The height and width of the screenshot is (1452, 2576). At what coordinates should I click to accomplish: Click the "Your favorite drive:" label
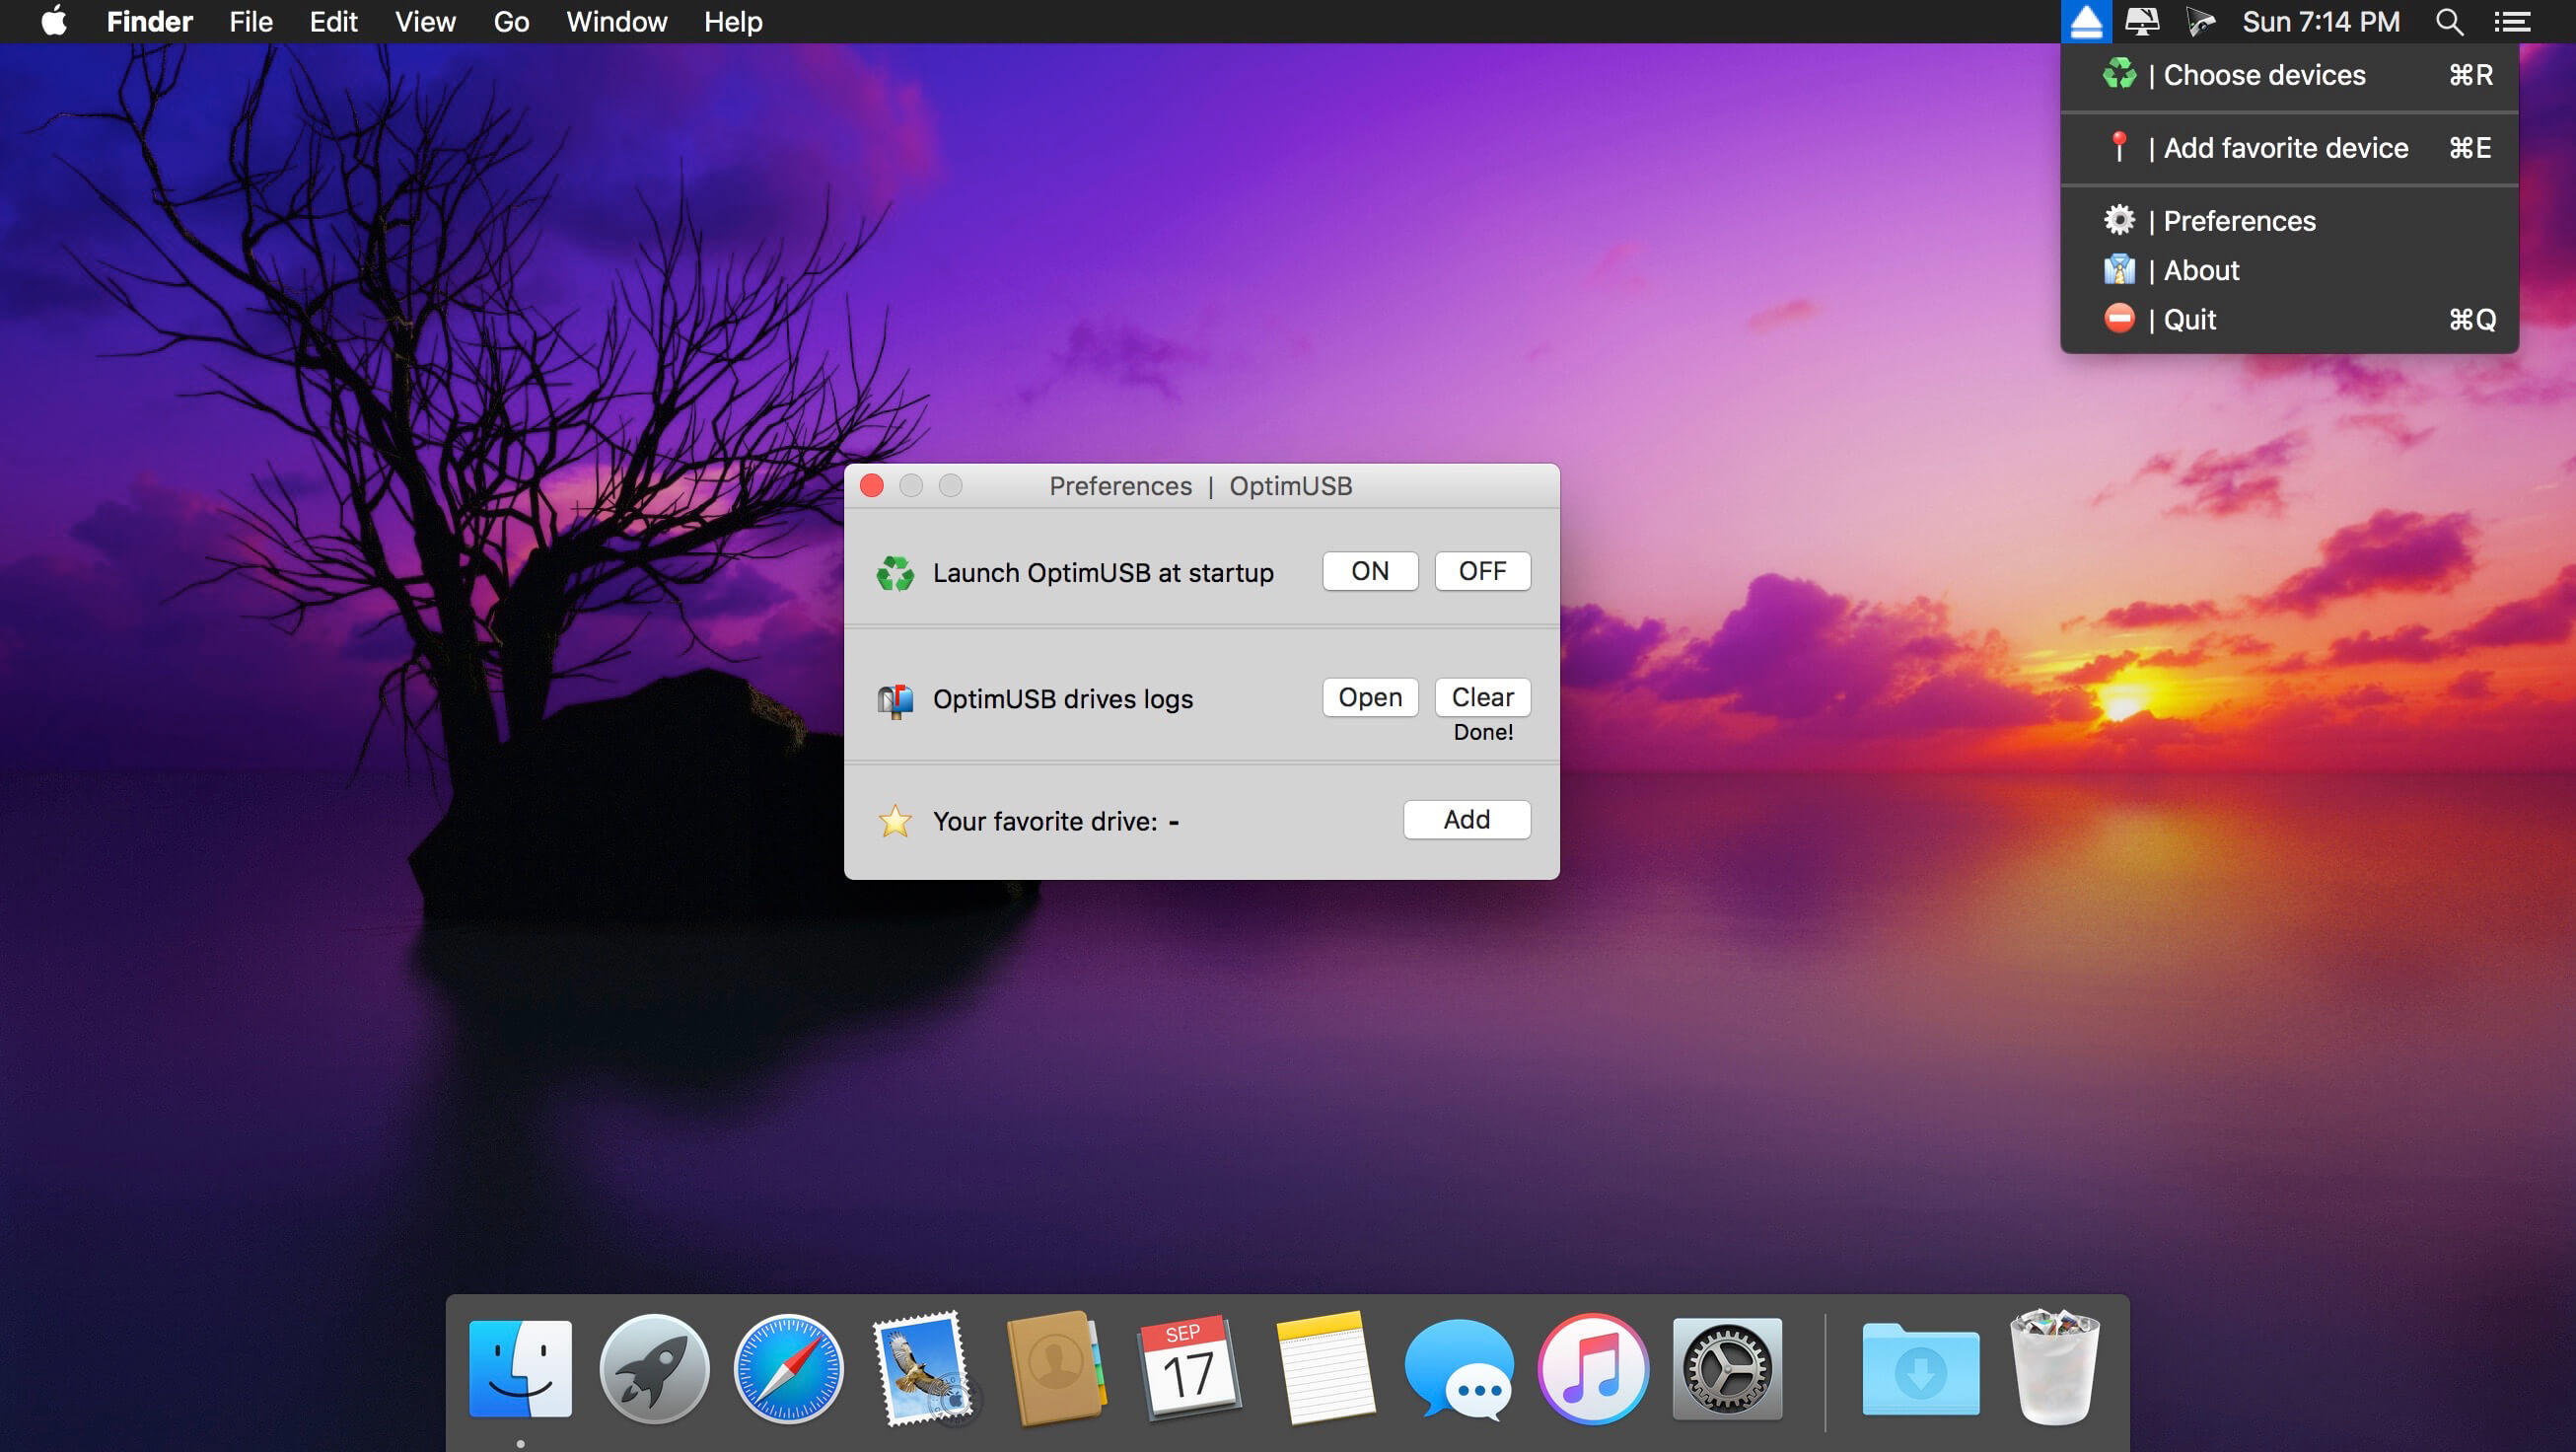tap(1045, 821)
